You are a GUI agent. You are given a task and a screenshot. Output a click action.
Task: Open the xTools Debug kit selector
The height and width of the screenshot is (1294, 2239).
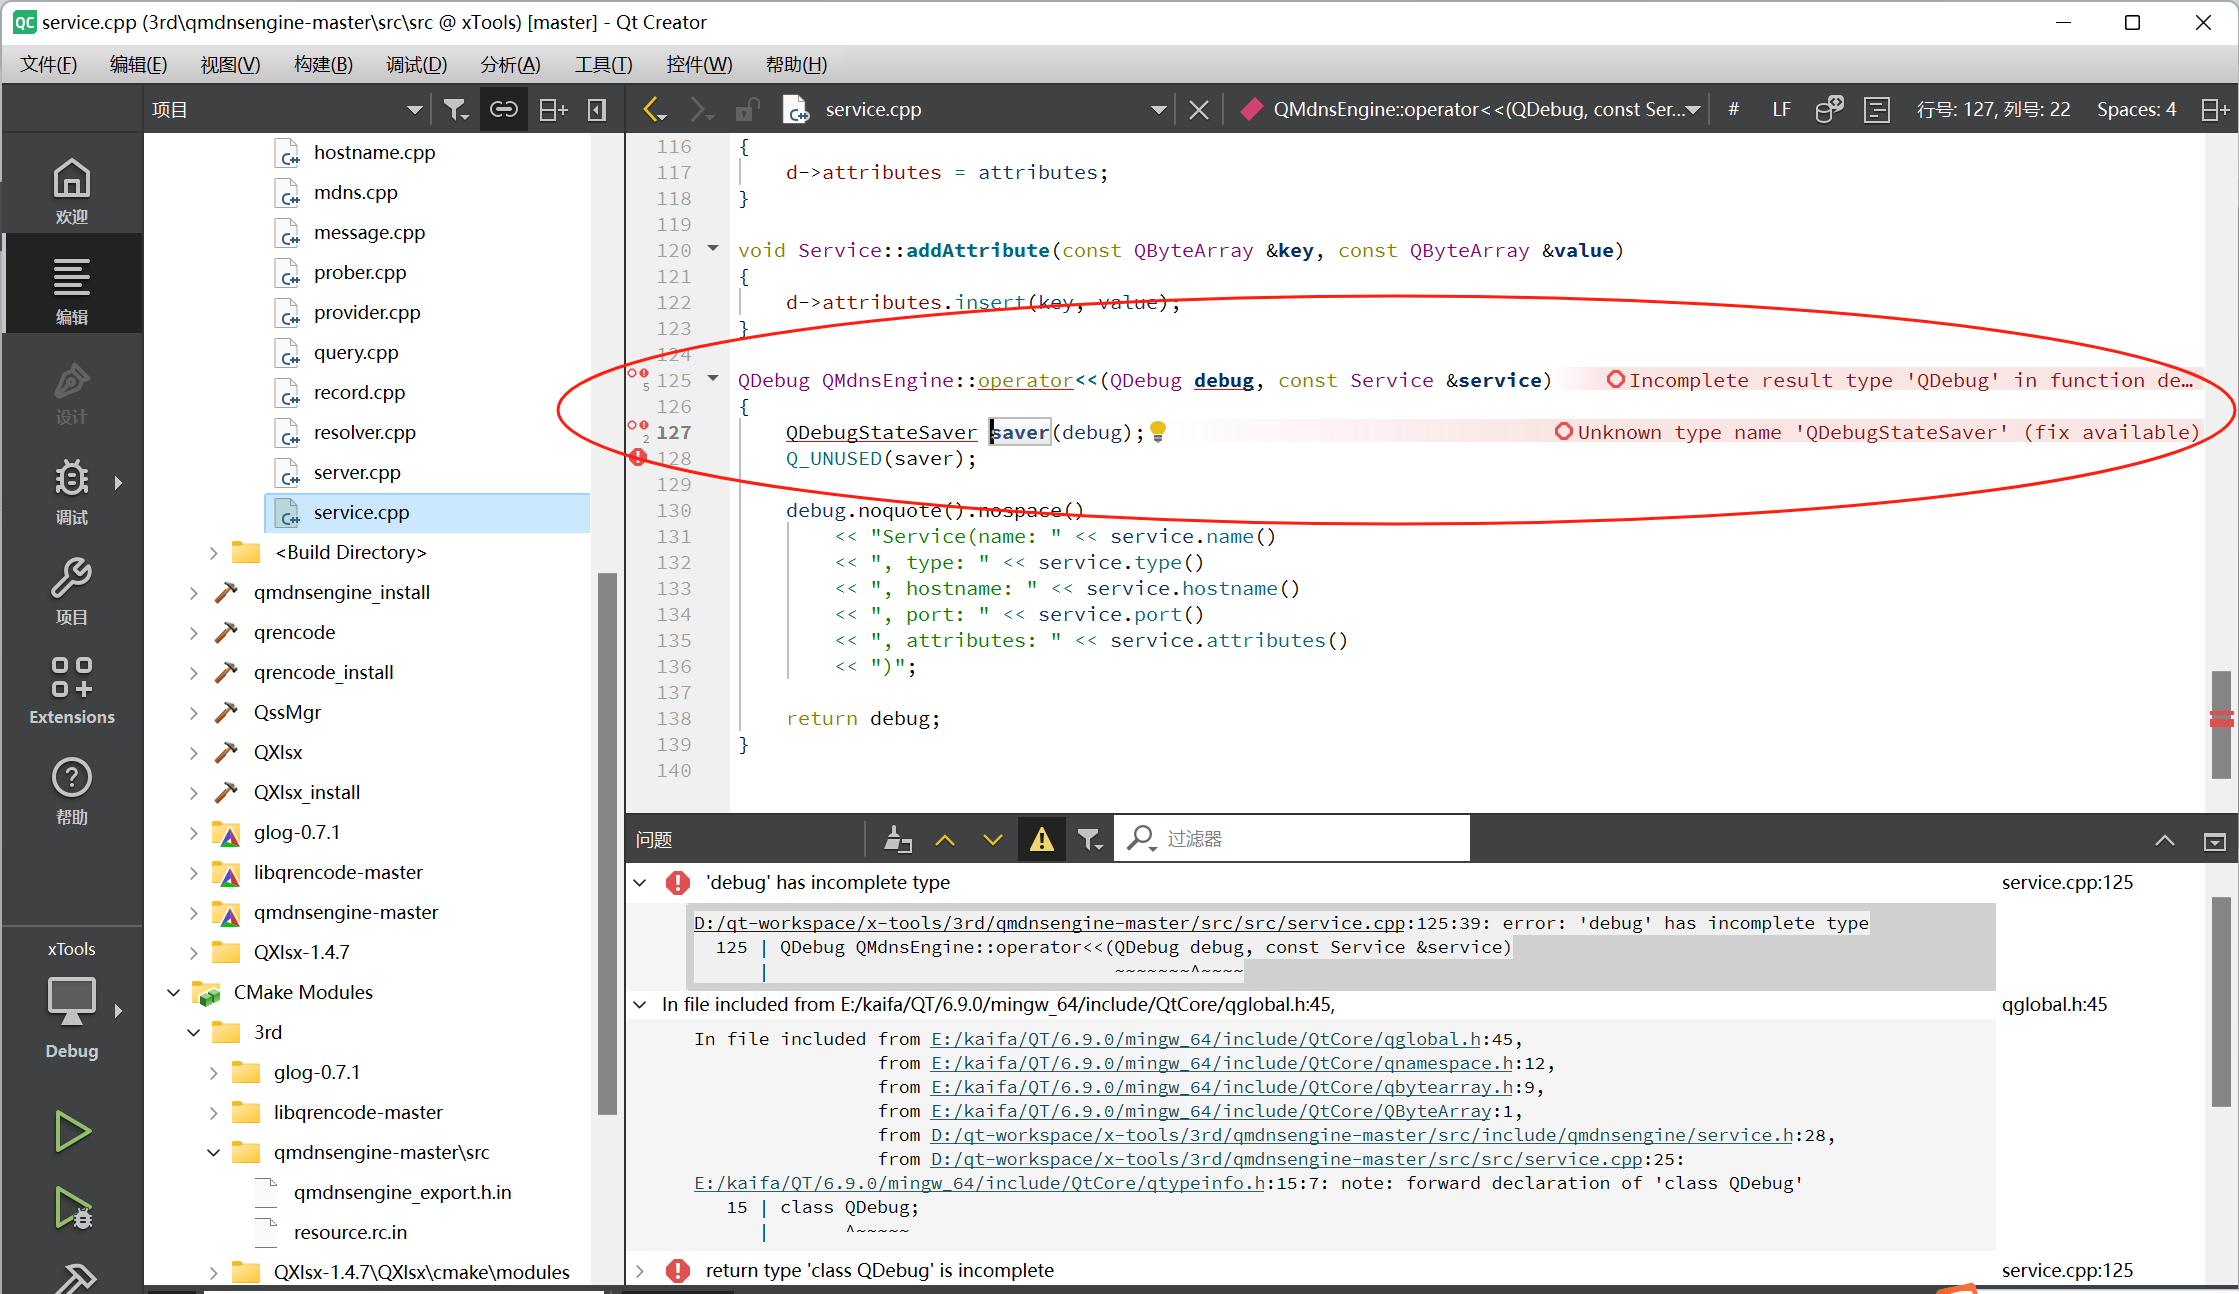pyautogui.click(x=71, y=1005)
